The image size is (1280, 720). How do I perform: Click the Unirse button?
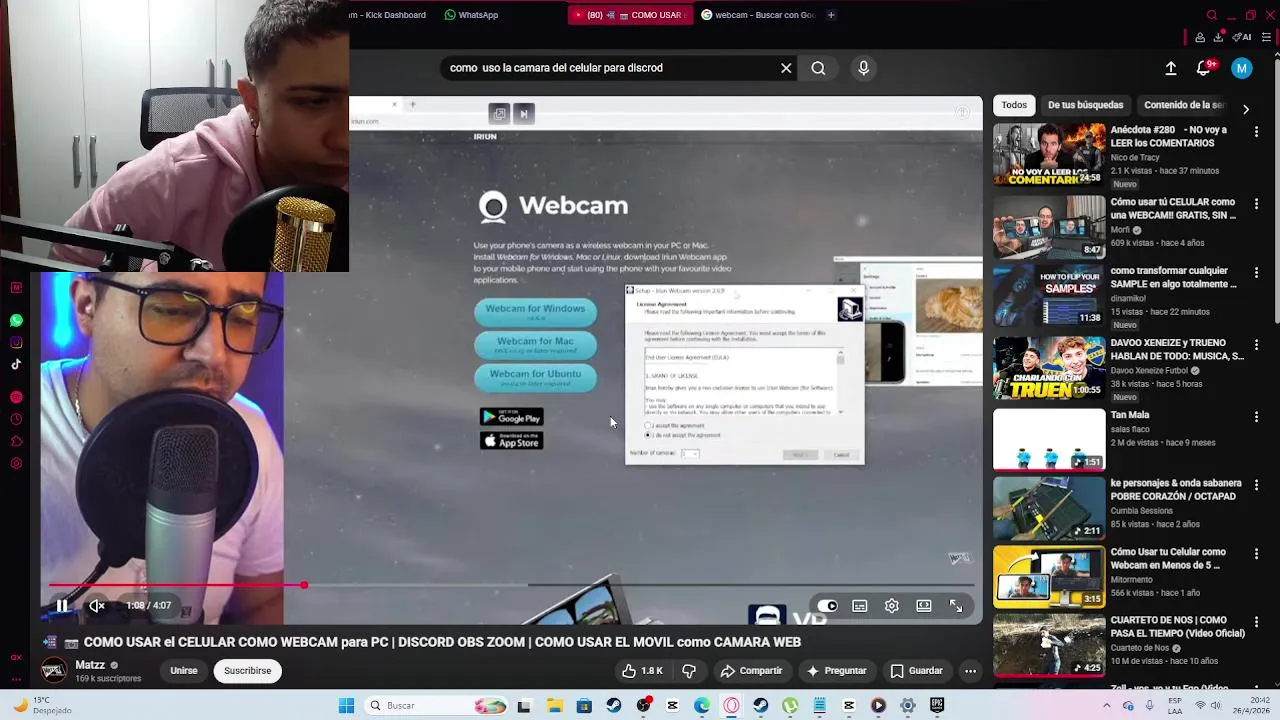pyautogui.click(x=184, y=671)
